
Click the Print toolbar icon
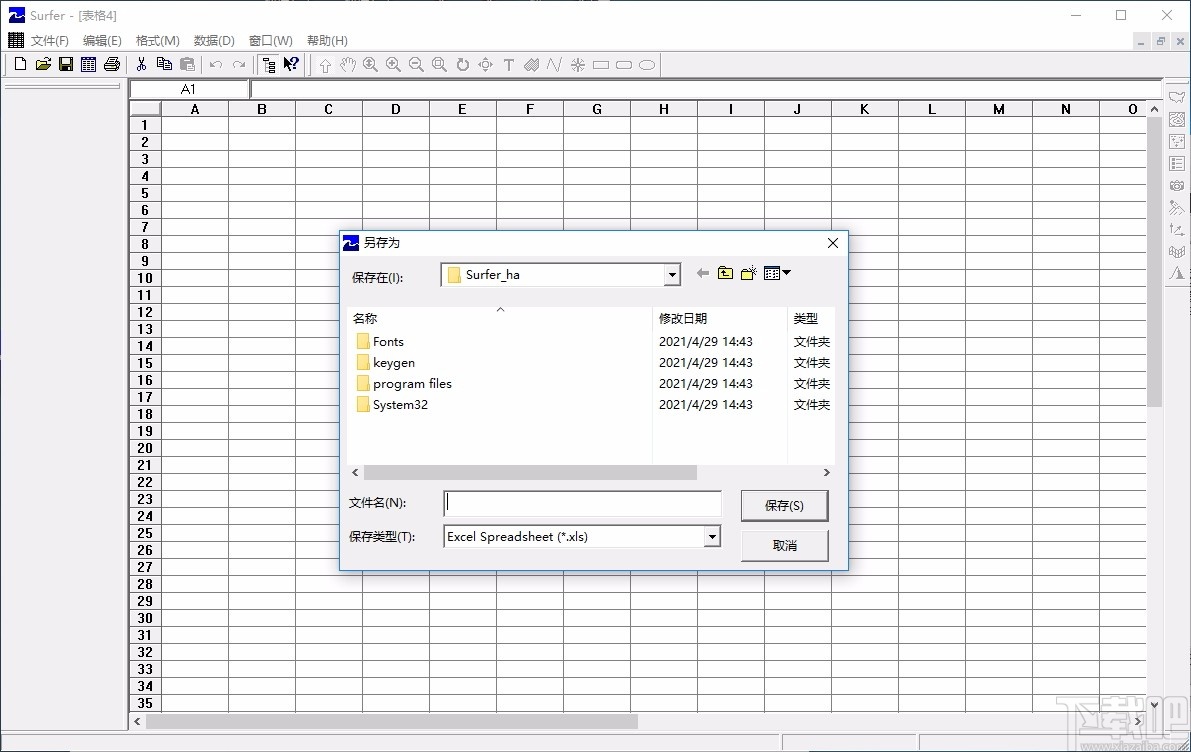[x=112, y=65]
